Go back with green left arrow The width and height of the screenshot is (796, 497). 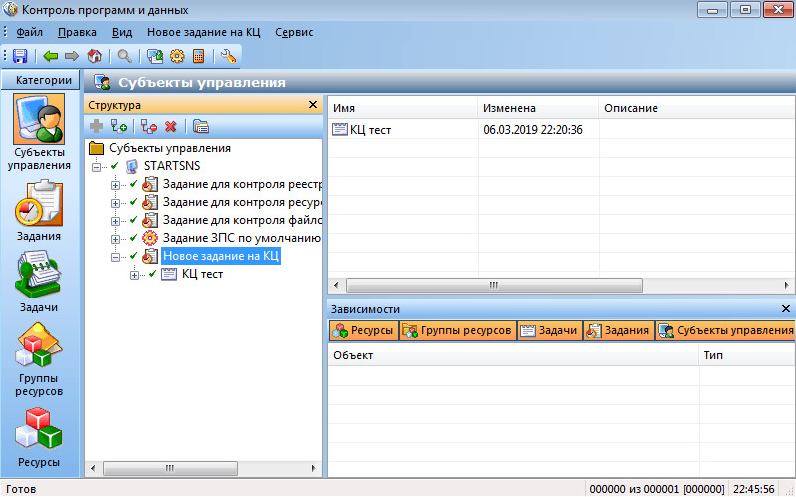tap(50, 56)
